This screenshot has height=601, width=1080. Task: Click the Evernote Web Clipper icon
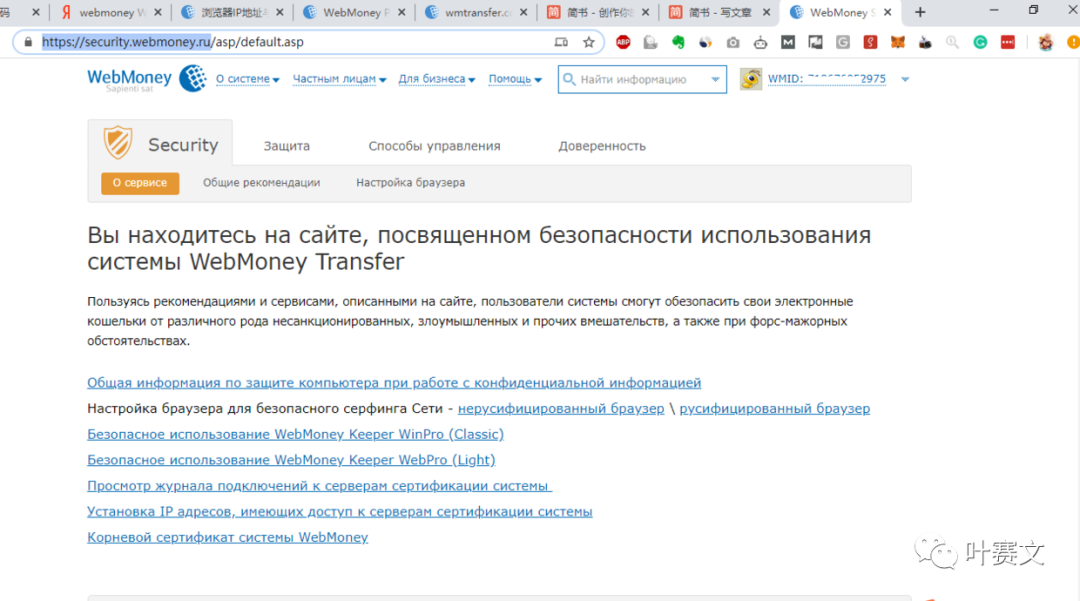pyautogui.click(x=680, y=43)
